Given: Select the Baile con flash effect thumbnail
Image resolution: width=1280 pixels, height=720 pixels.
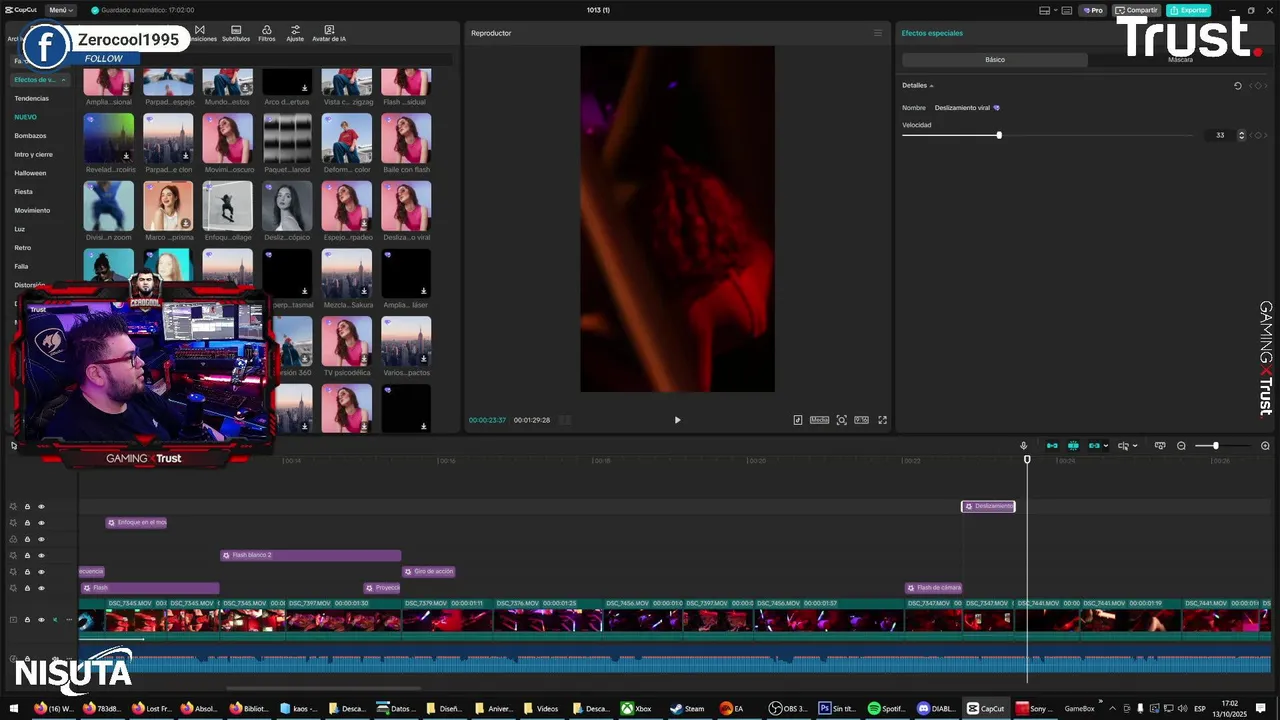Looking at the screenshot, I should pyautogui.click(x=406, y=138).
